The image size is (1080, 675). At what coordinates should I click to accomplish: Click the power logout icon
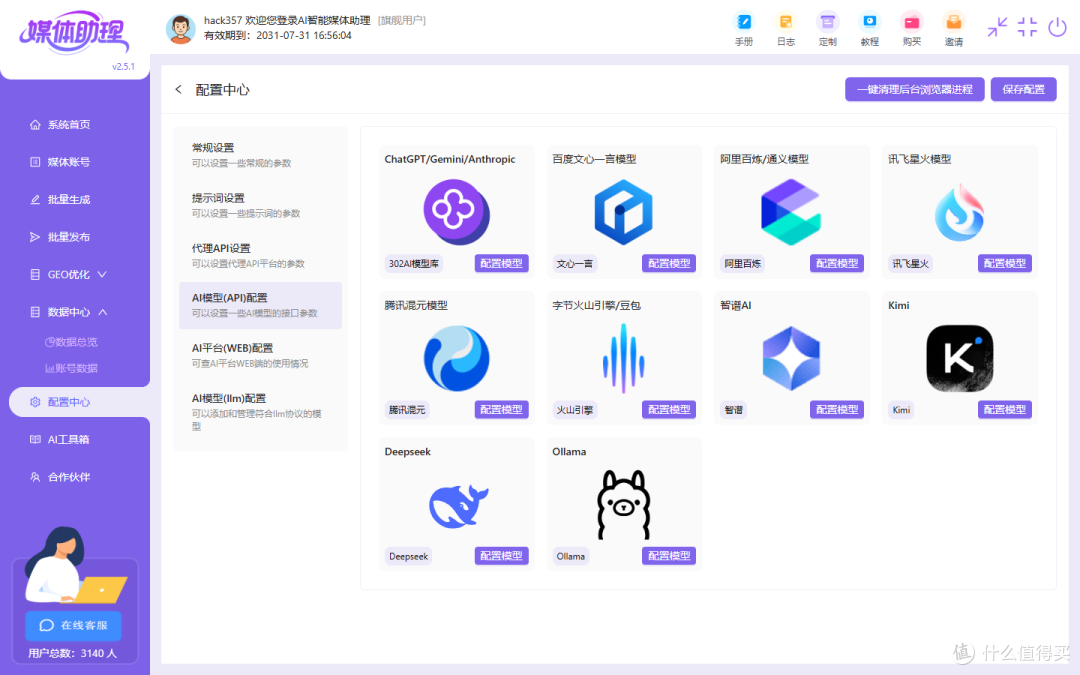[x=1057, y=27]
